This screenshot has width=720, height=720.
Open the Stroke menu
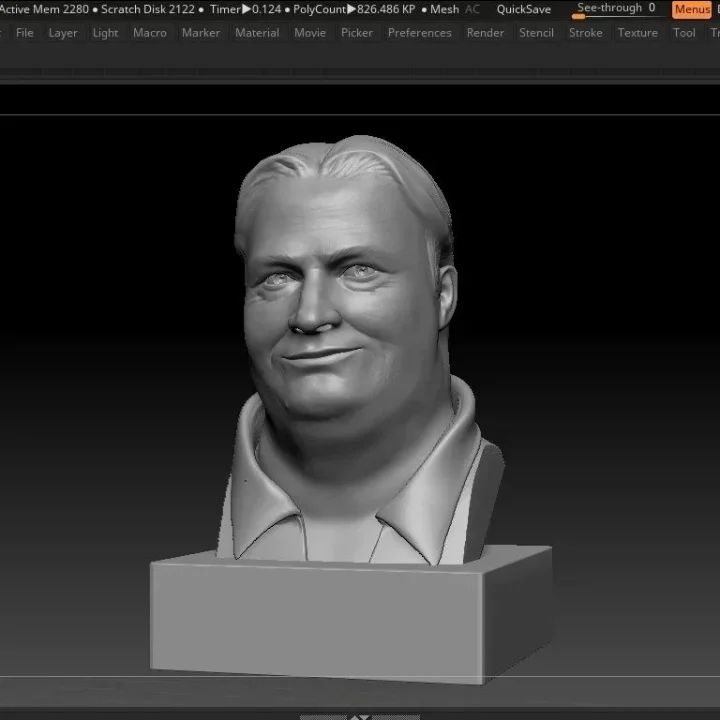click(x=586, y=33)
